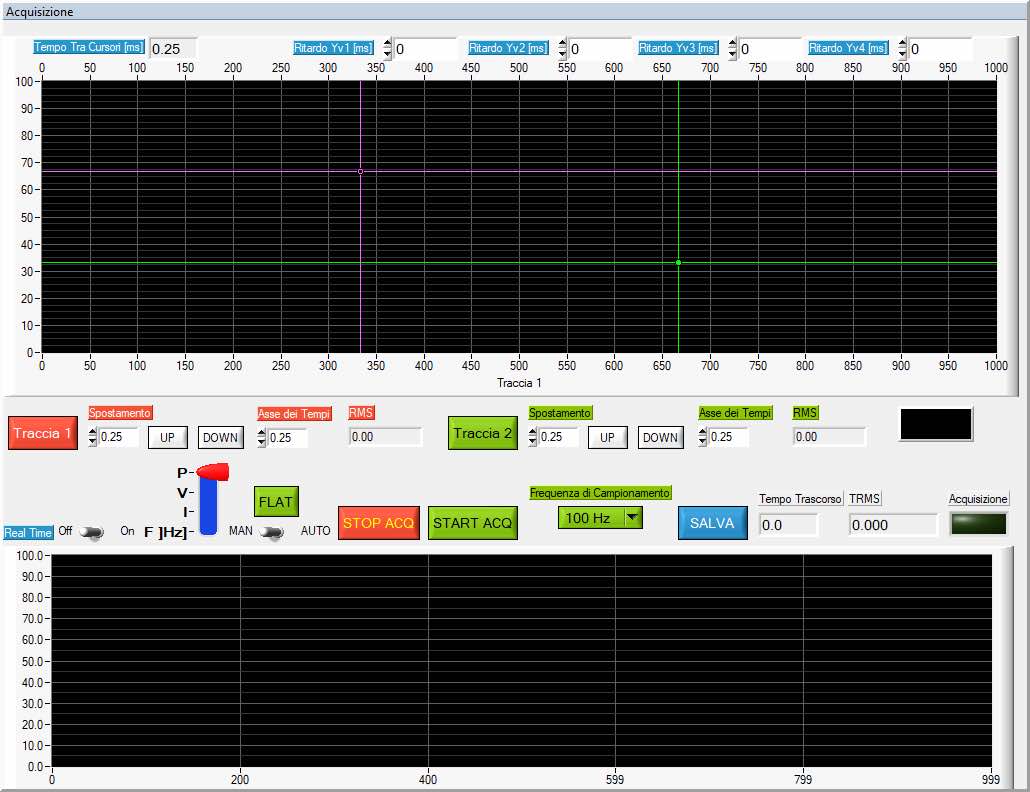Click the green Traccia 2 button
The image size is (1030, 792).
coord(482,433)
